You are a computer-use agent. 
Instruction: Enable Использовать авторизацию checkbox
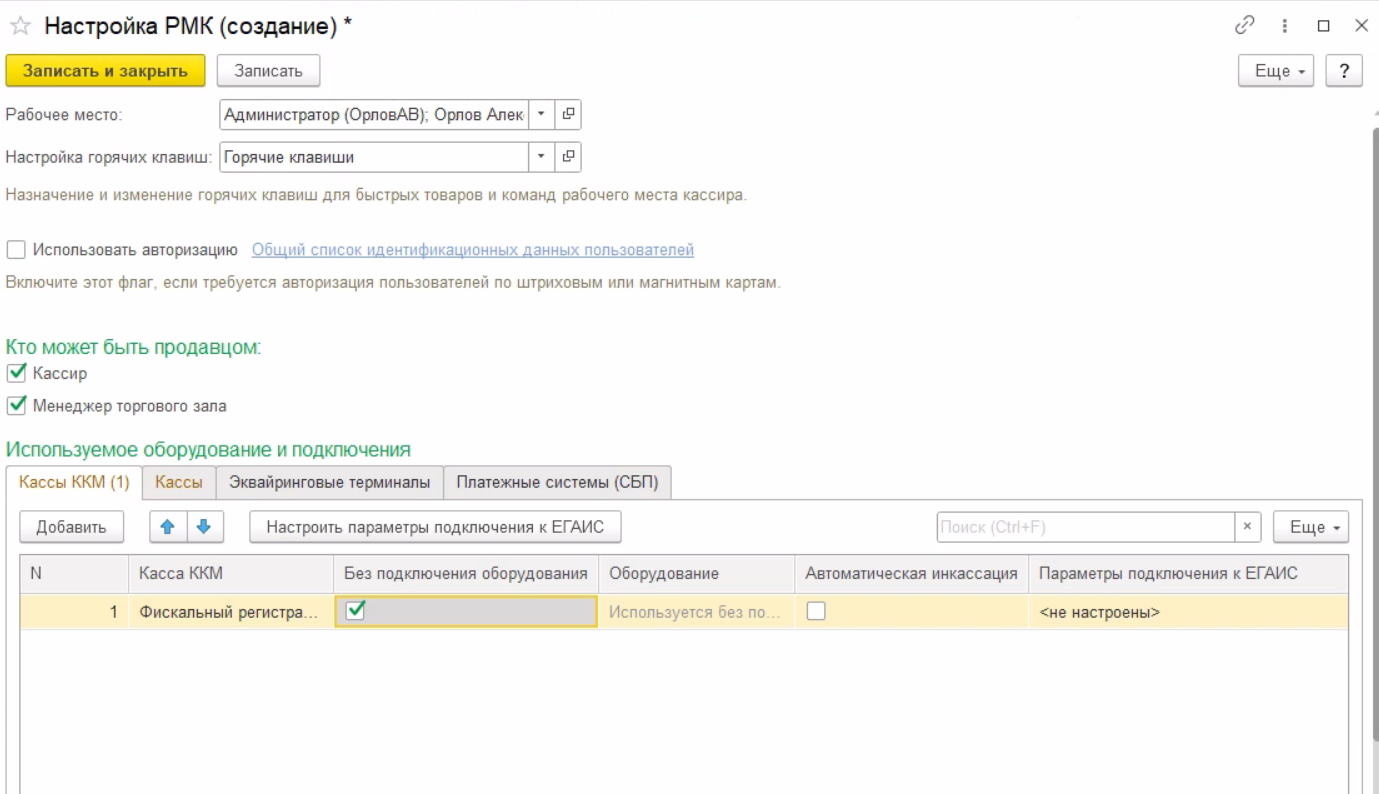(x=16, y=250)
